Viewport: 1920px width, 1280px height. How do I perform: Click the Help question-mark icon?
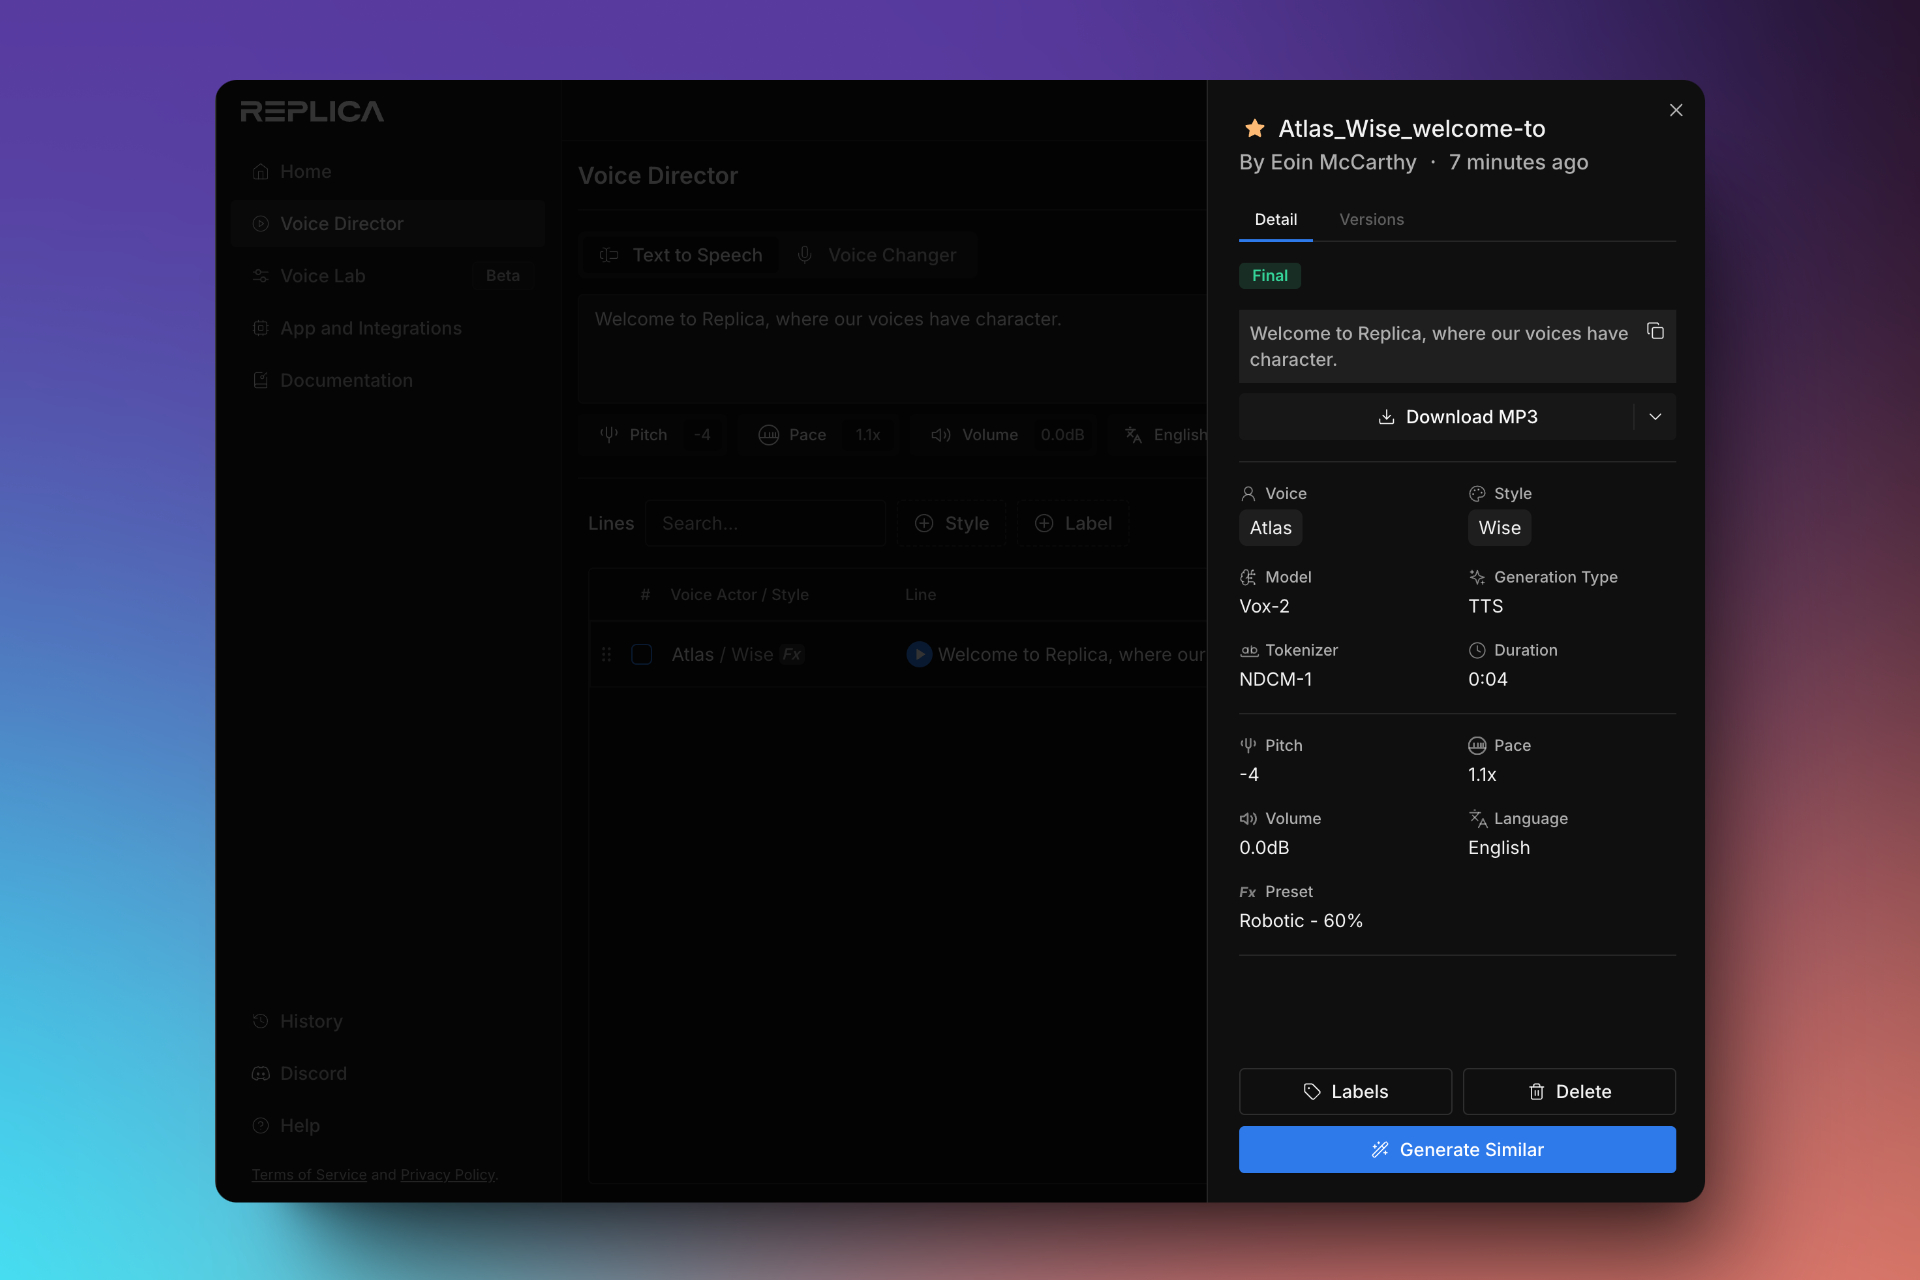(x=261, y=1125)
